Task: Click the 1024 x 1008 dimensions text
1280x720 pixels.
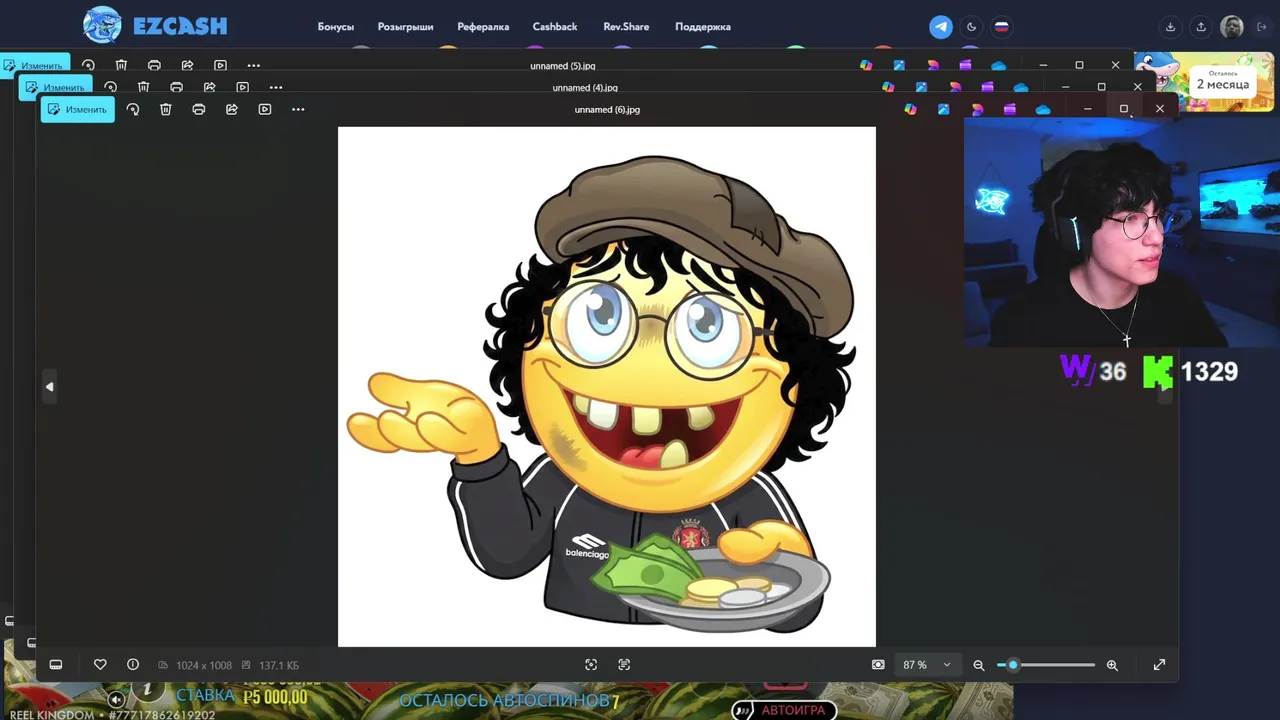Action: (x=204, y=665)
